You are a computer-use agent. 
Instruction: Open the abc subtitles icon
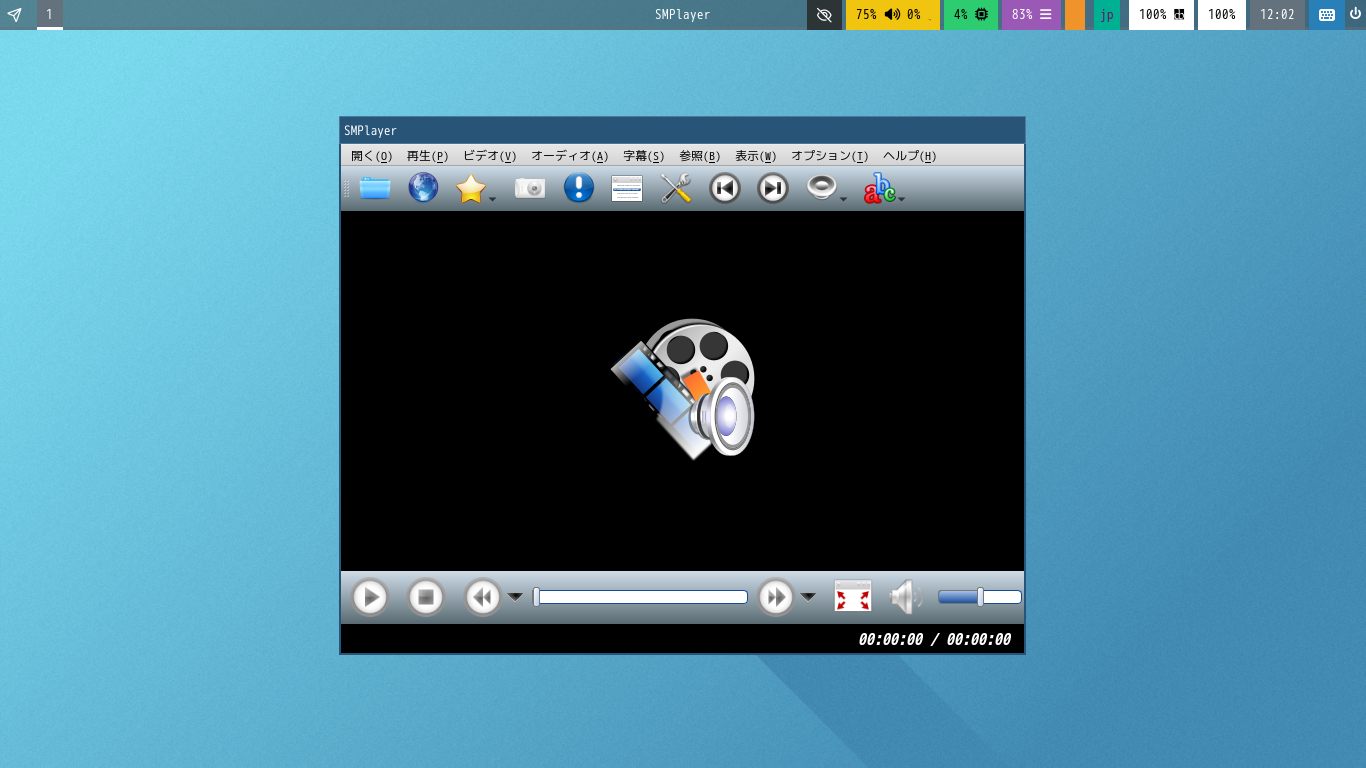coord(878,190)
